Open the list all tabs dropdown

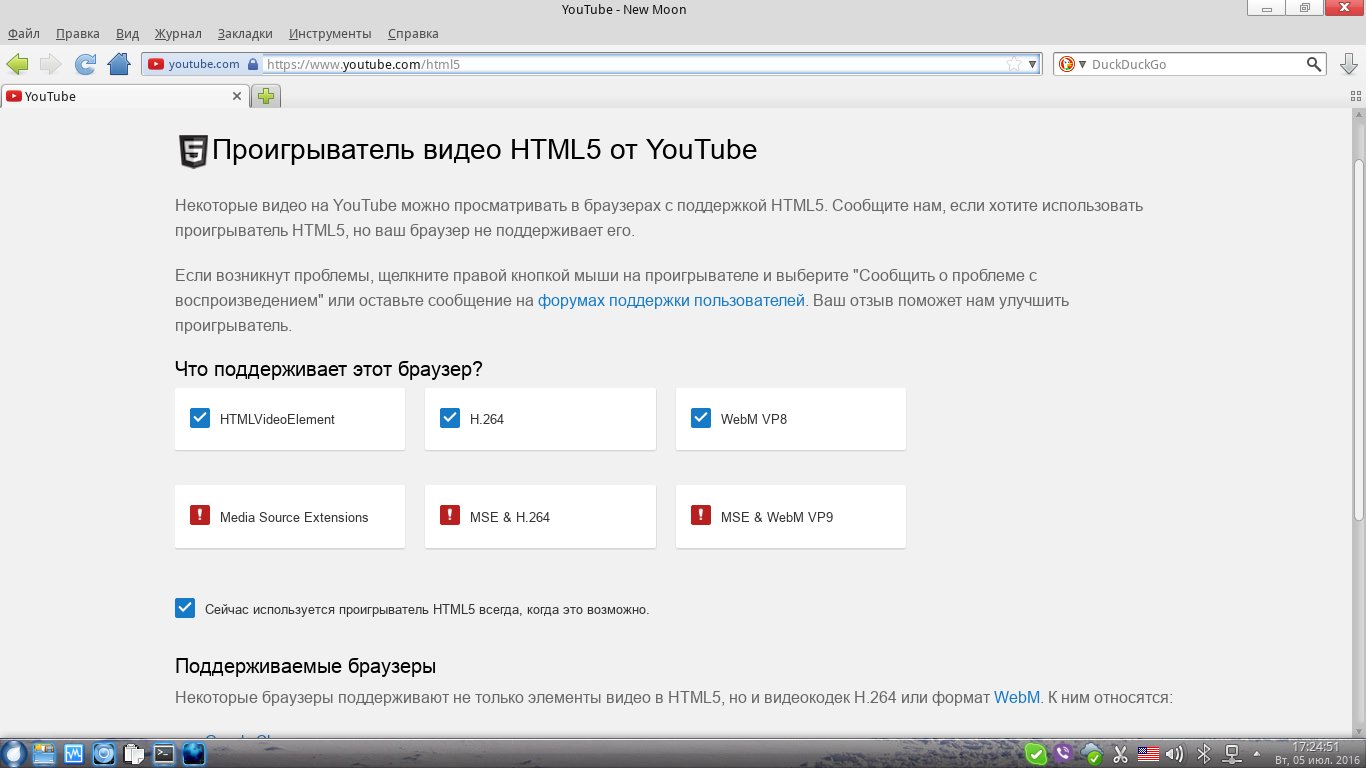point(1355,97)
